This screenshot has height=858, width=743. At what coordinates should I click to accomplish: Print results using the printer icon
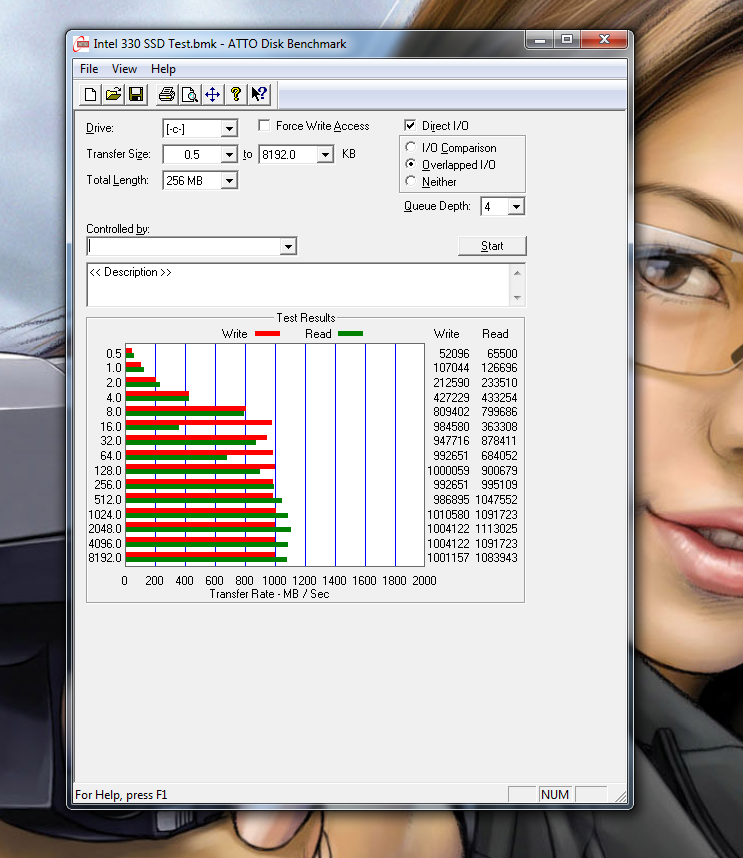[x=166, y=95]
